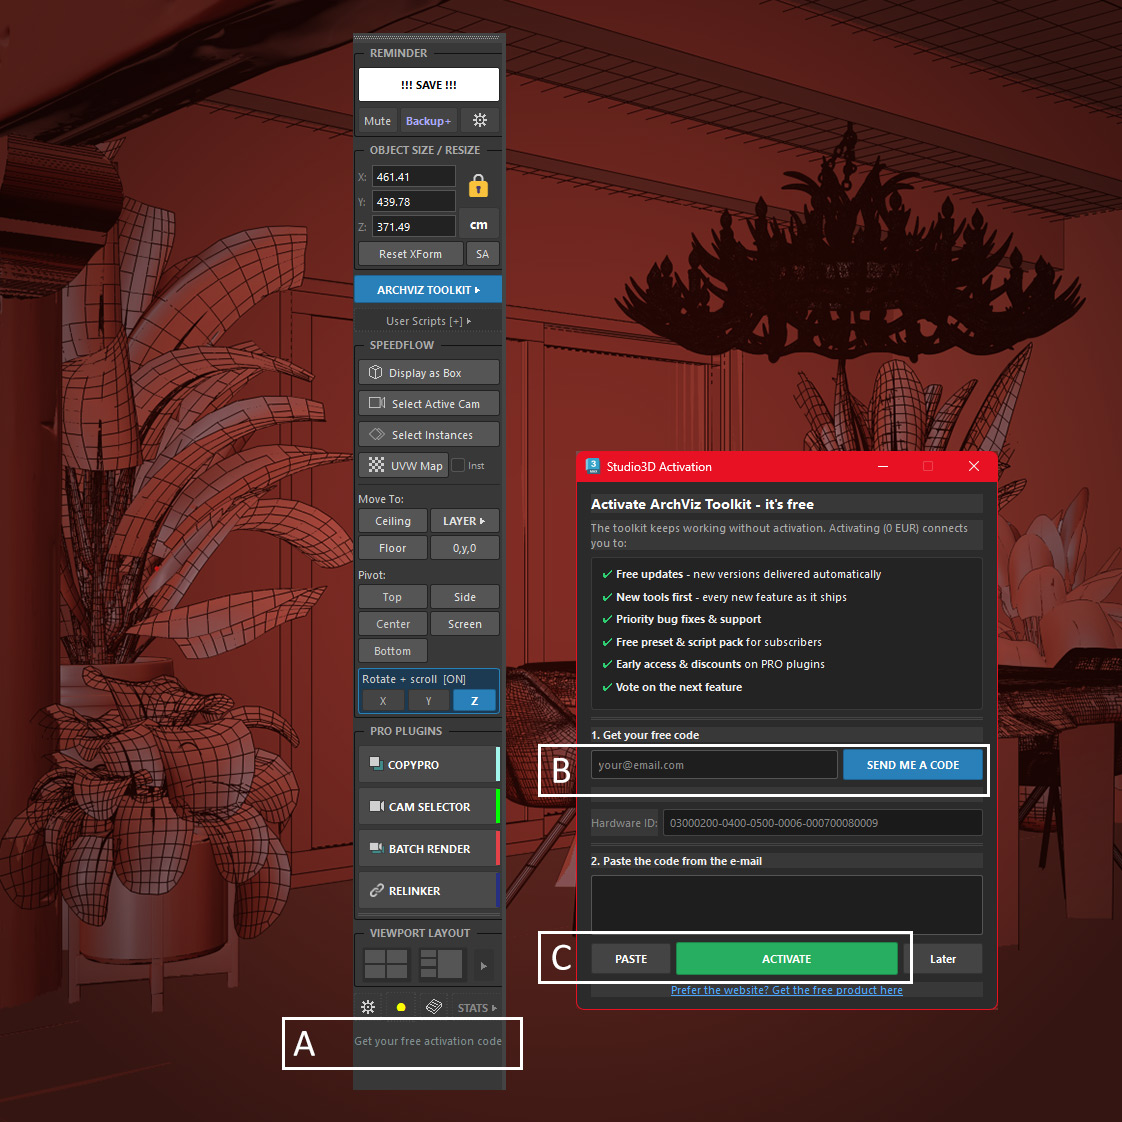Launch the COPYPRO plugin
This screenshot has height=1122, width=1122.
coord(429,764)
